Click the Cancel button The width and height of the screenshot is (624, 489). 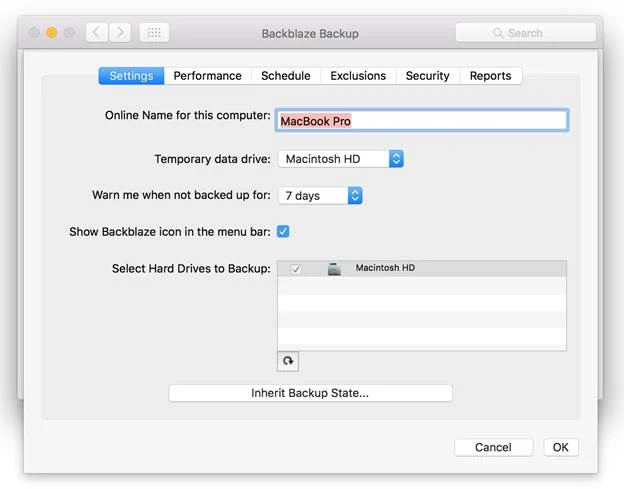[x=493, y=447]
